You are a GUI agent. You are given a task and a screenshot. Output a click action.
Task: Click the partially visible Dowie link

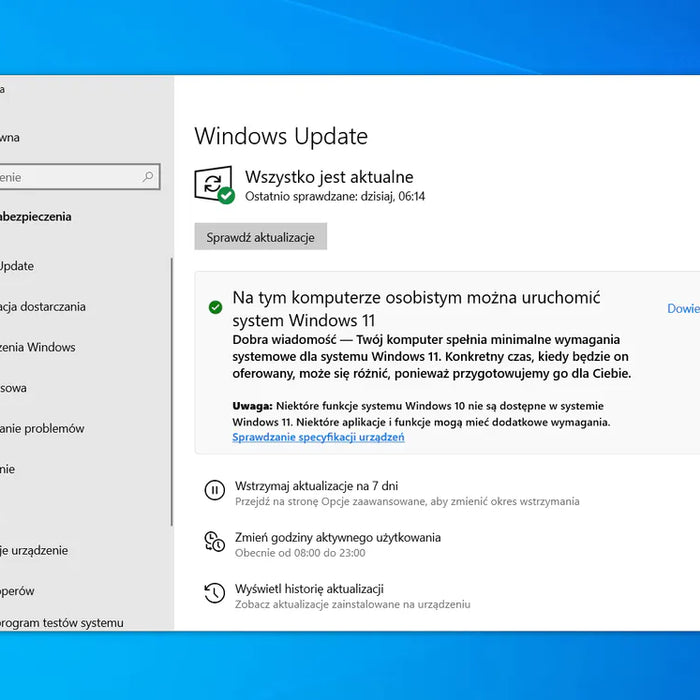coord(683,308)
